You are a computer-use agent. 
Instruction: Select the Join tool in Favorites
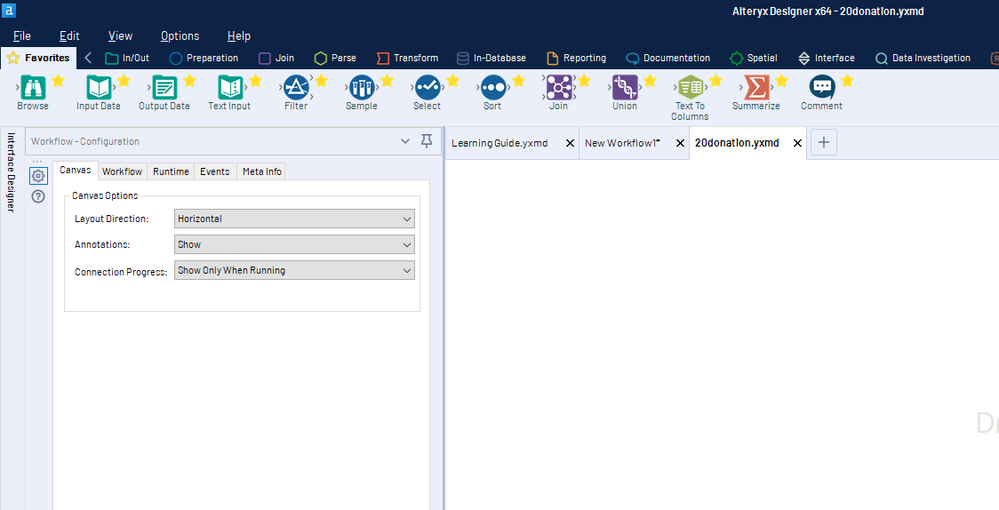pos(559,87)
